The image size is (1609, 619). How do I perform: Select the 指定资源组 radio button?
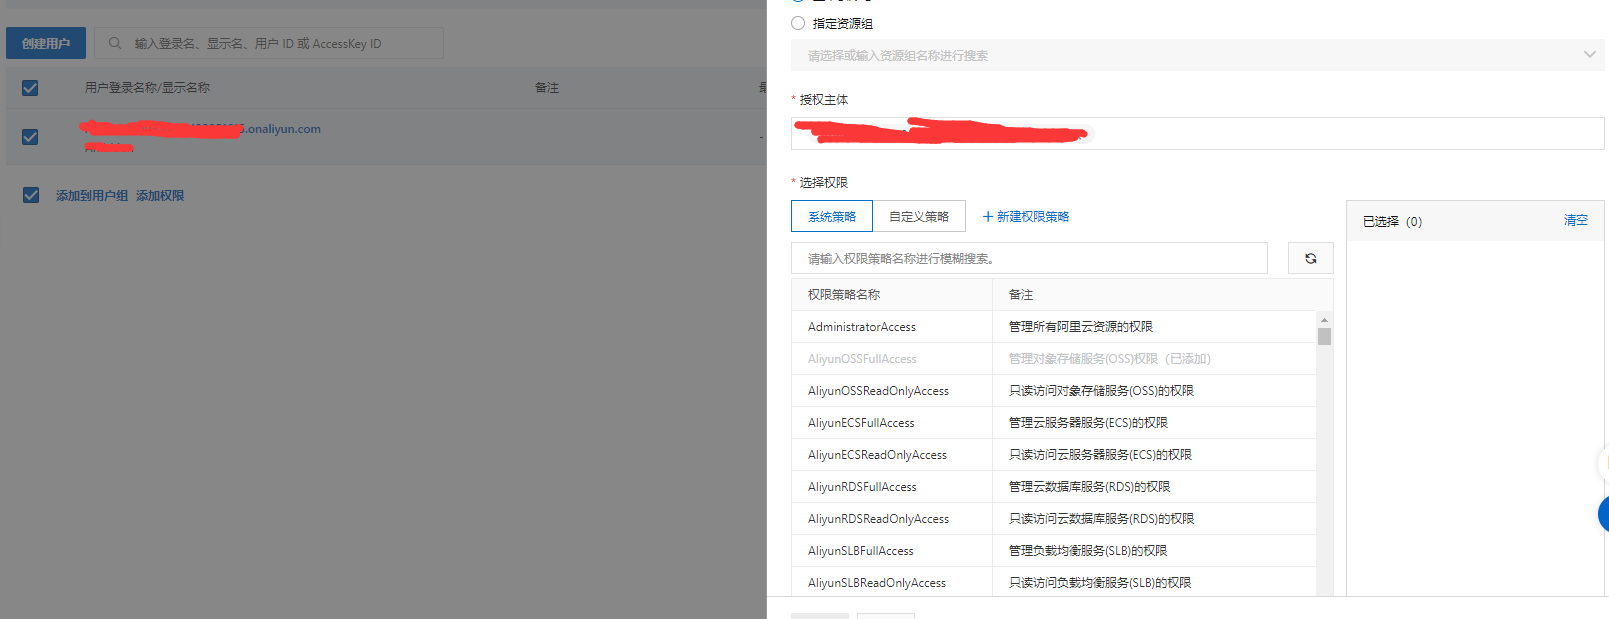tap(798, 23)
